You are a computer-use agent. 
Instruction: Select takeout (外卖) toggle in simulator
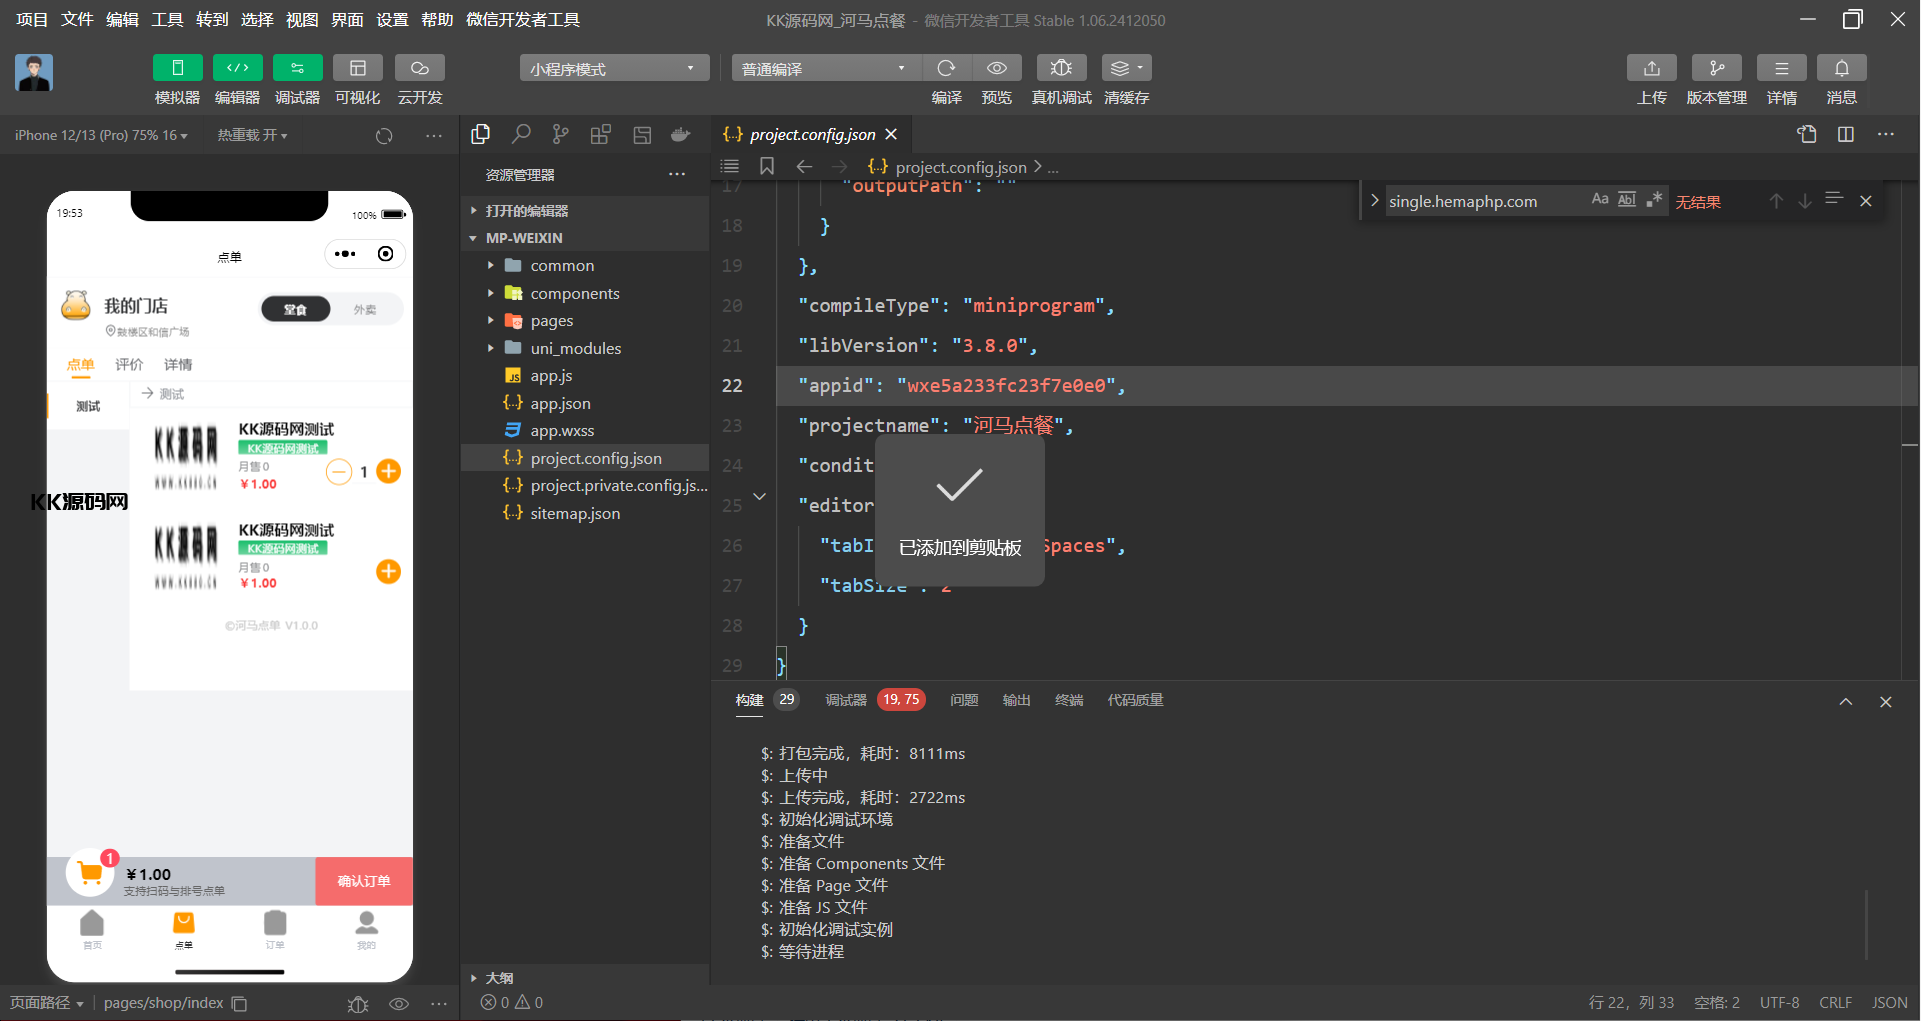[x=366, y=309]
